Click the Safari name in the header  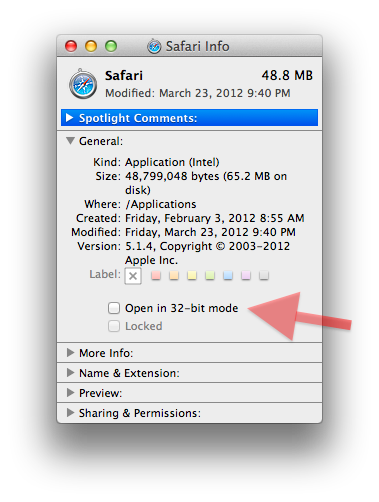(124, 76)
